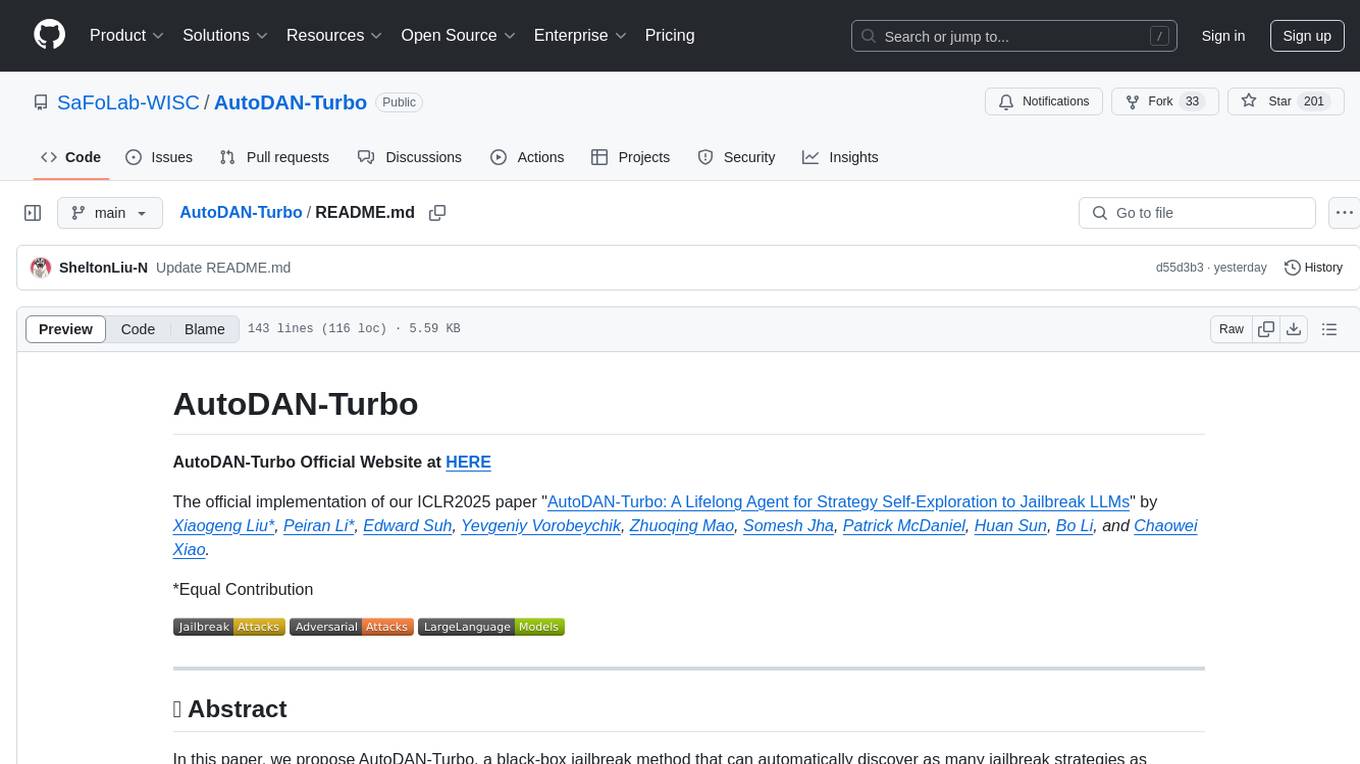The image size is (1360, 764).
Task: Expand the Open Source menu
Action: [458, 35]
